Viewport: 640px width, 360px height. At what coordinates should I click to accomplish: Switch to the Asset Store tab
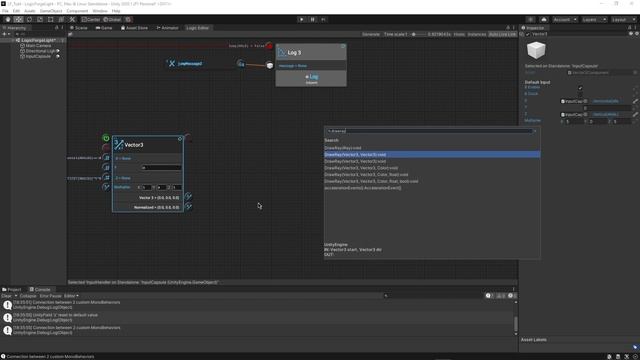point(134,28)
